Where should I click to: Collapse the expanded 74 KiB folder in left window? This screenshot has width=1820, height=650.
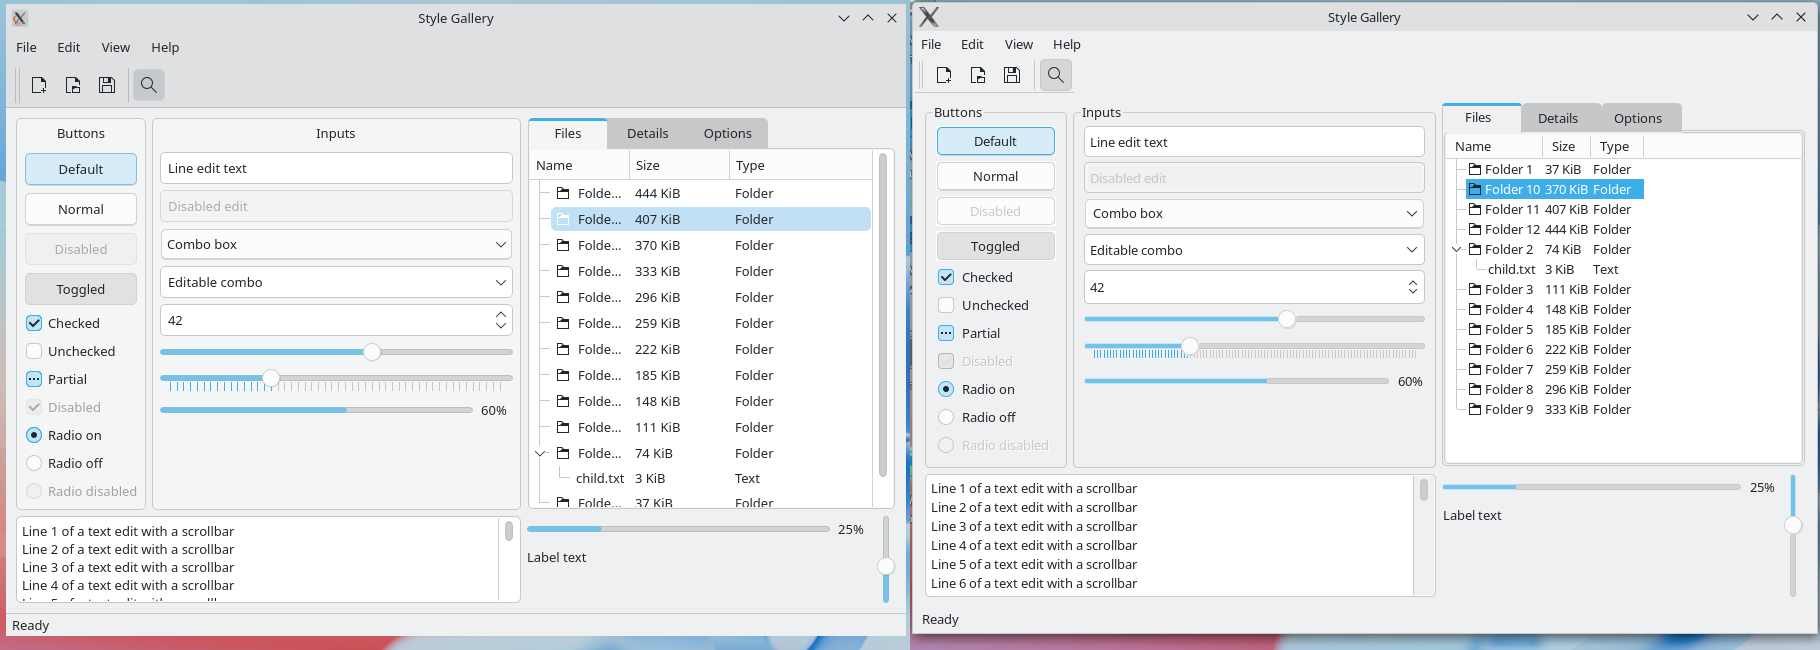point(541,453)
